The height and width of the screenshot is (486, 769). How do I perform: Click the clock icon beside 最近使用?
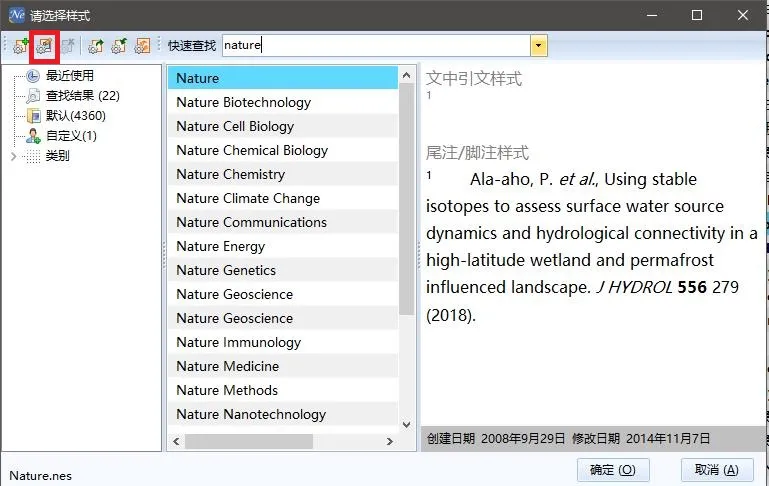pos(33,76)
